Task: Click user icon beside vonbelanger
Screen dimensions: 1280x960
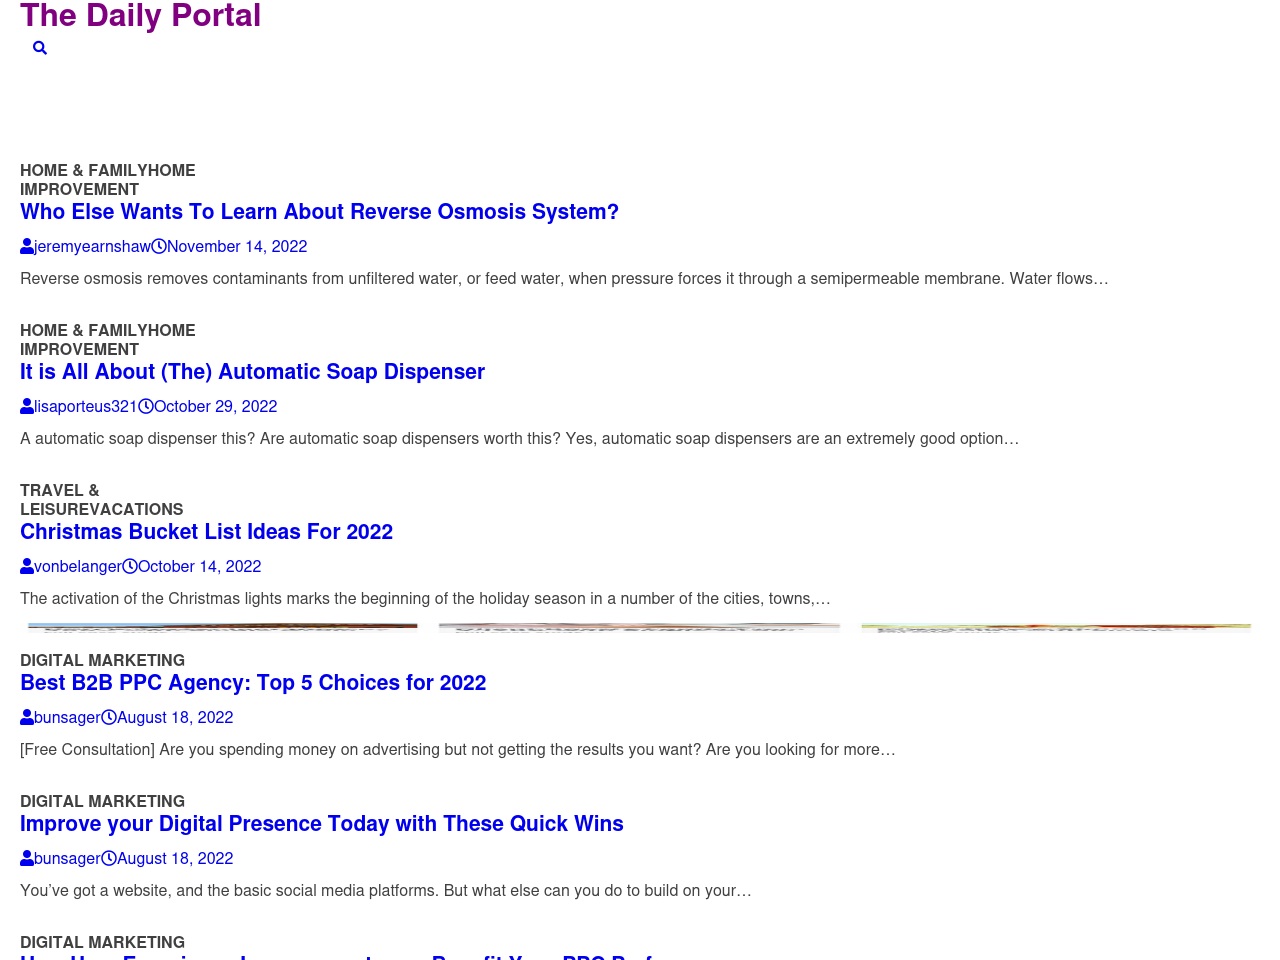Action: pyautogui.click(x=27, y=566)
